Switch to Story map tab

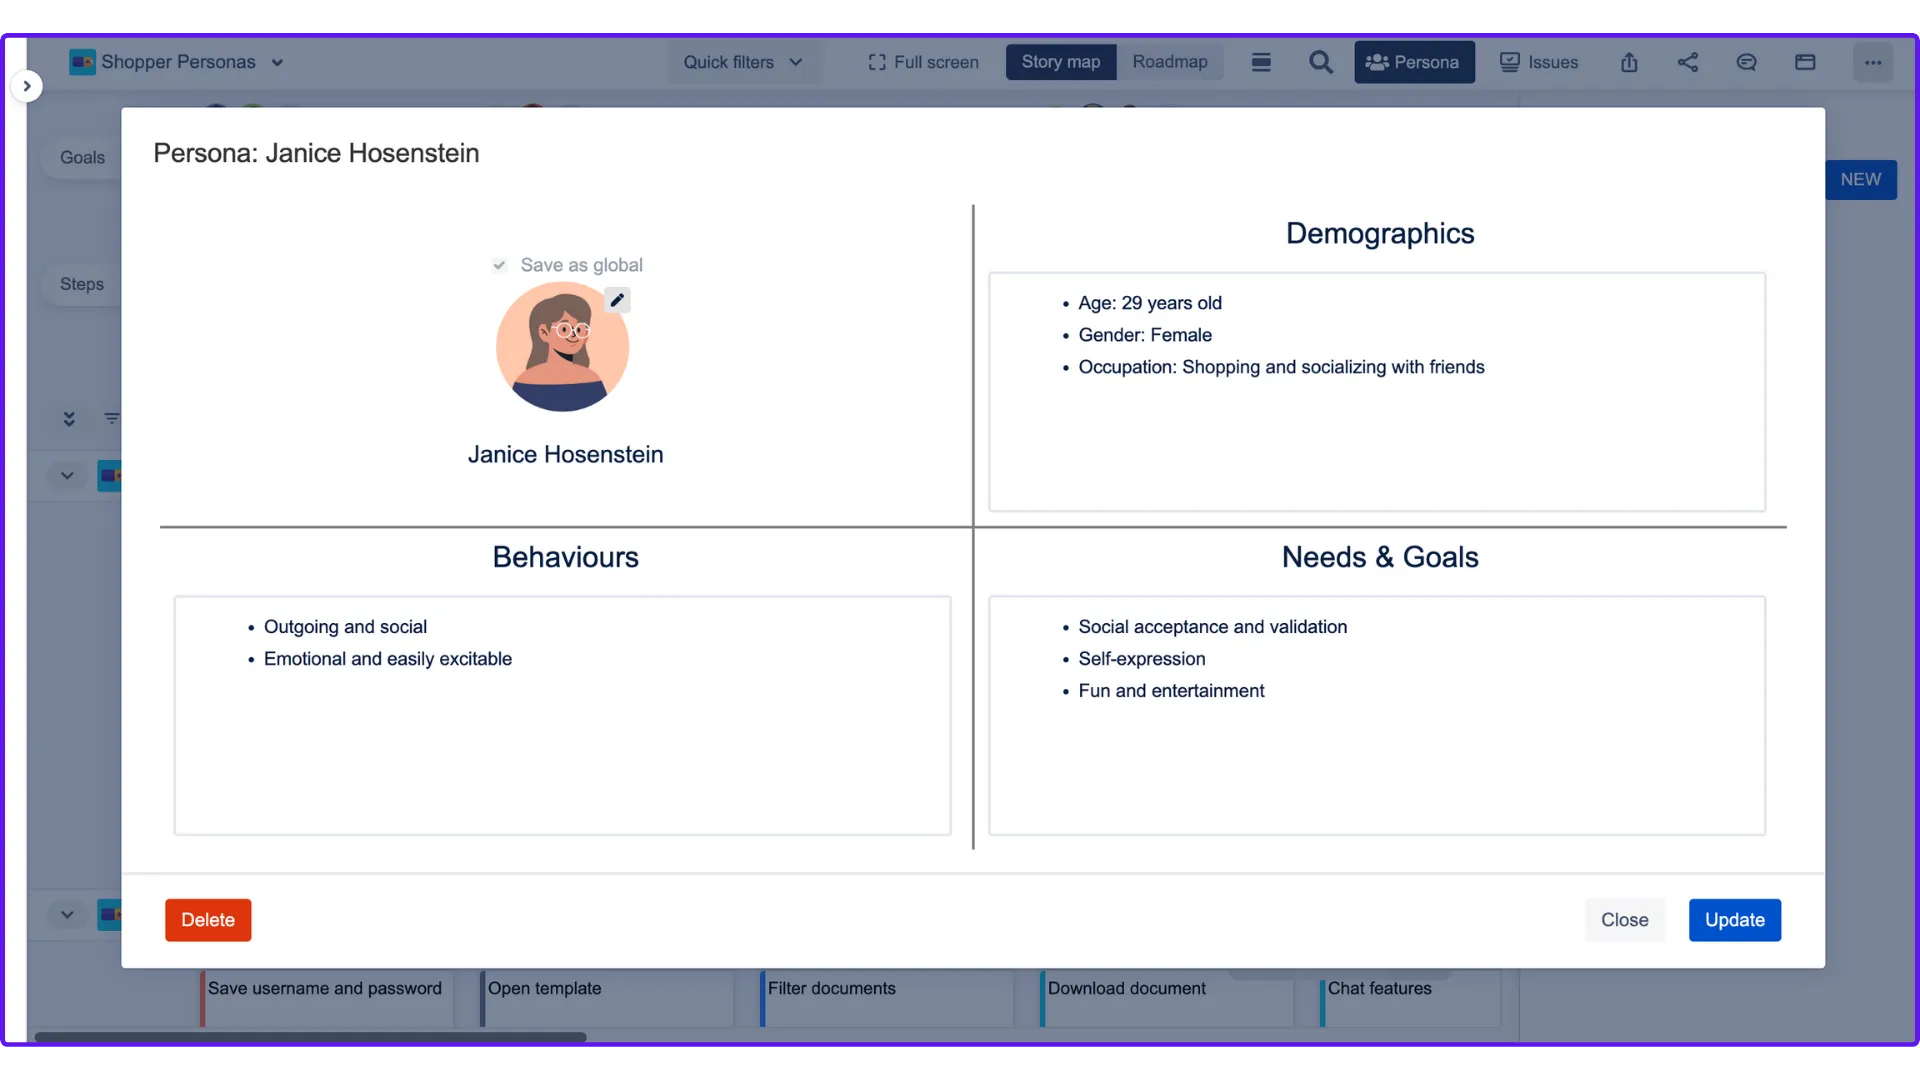pos(1062,62)
